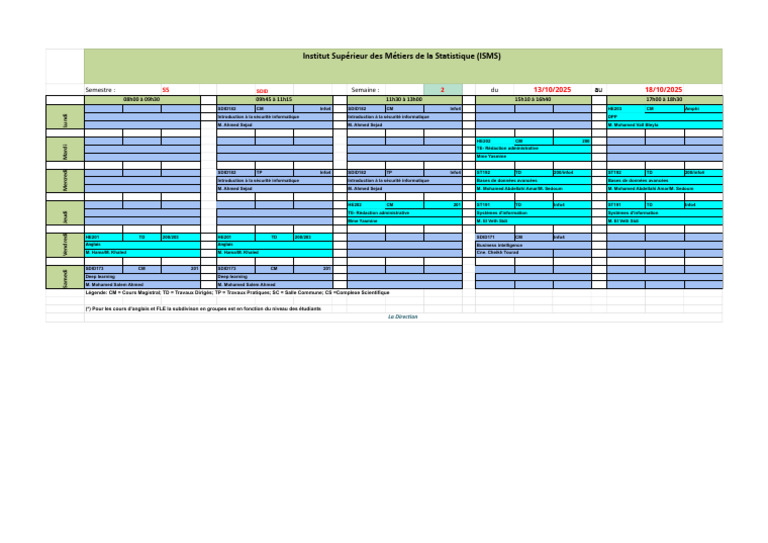Viewport: 768px width, 543px height.
Task: Select the start date '13/10/2025'
Action: (x=552, y=90)
